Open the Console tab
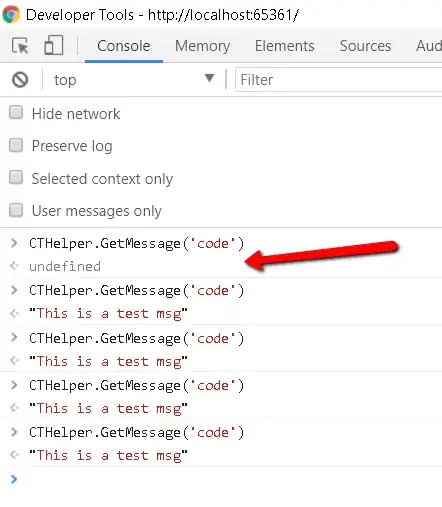Screen dimensions: 442x507 124,46
